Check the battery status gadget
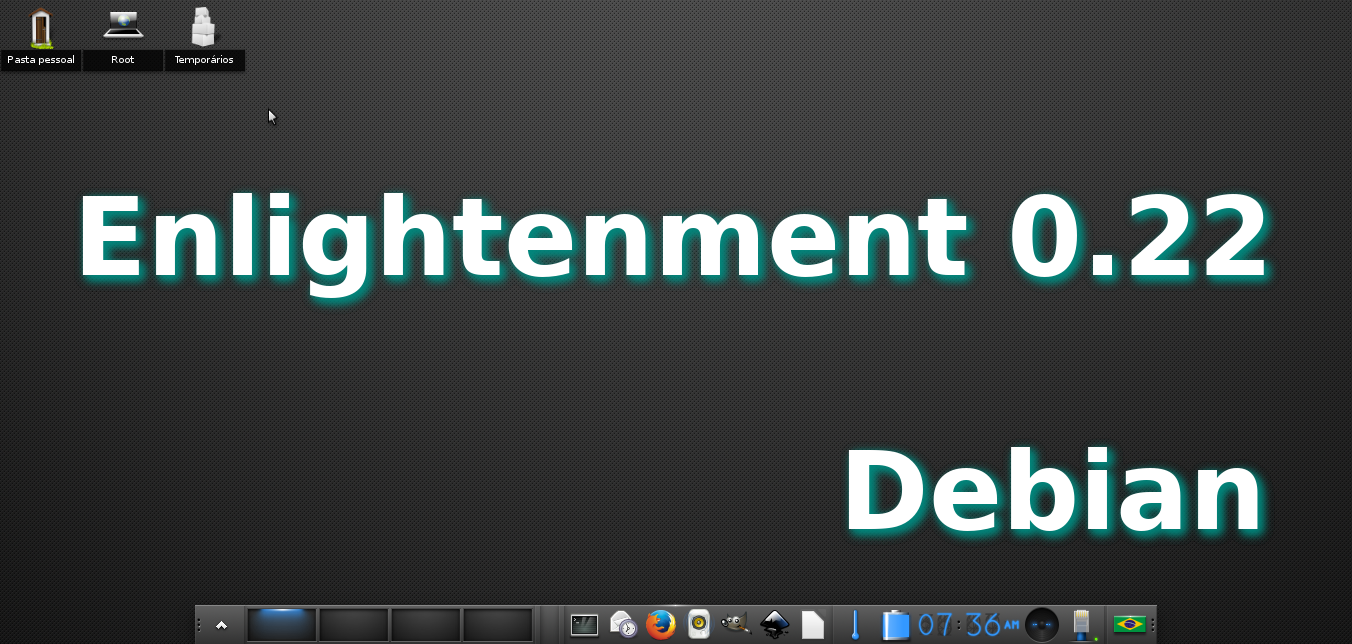This screenshot has height=644, width=1352. click(x=896, y=624)
